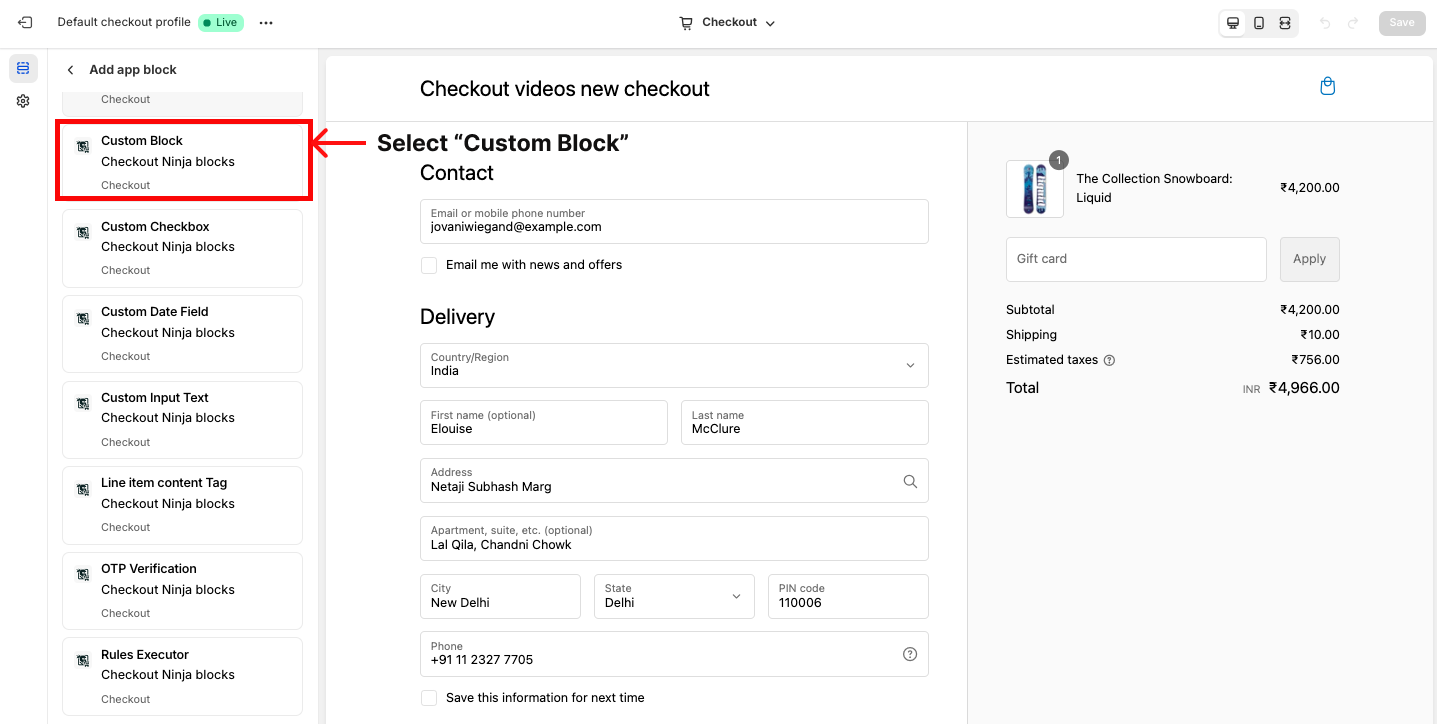Screen dimensions: 1437x724
Task: Select the Custom Block app block
Action: pyautogui.click(x=183, y=161)
